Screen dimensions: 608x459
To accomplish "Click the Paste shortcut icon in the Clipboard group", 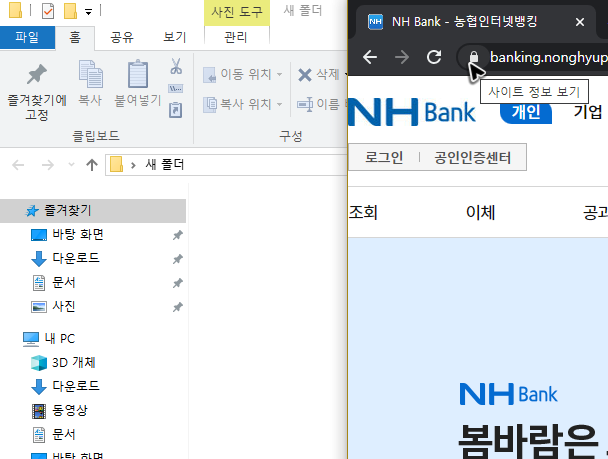I will coord(176,110).
